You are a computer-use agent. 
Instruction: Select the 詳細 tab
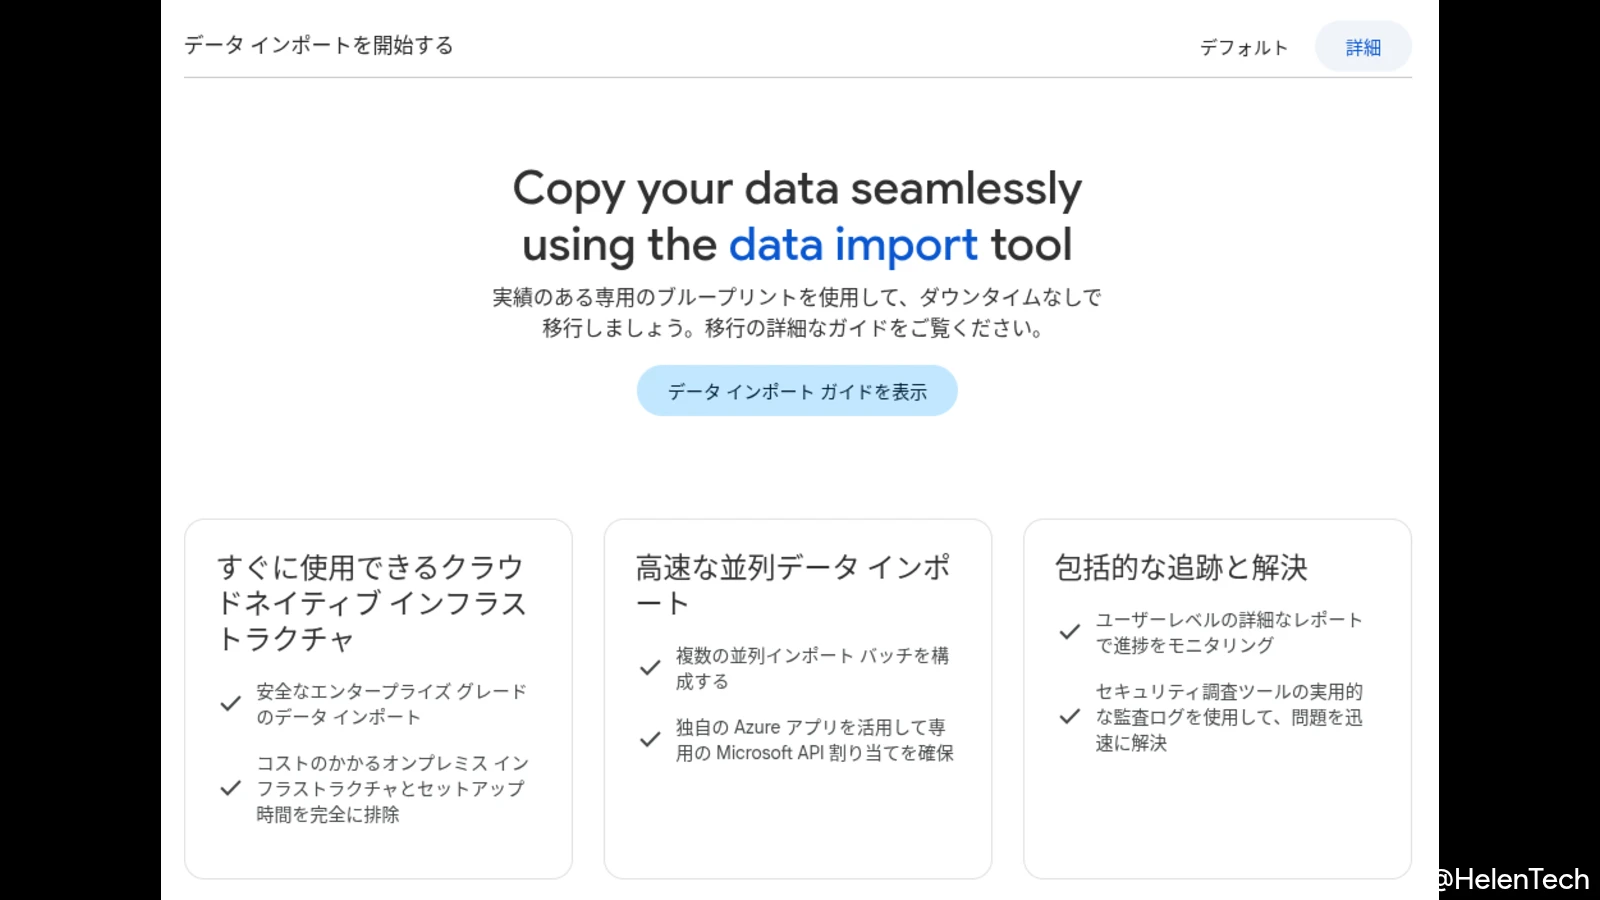[1363, 47]
